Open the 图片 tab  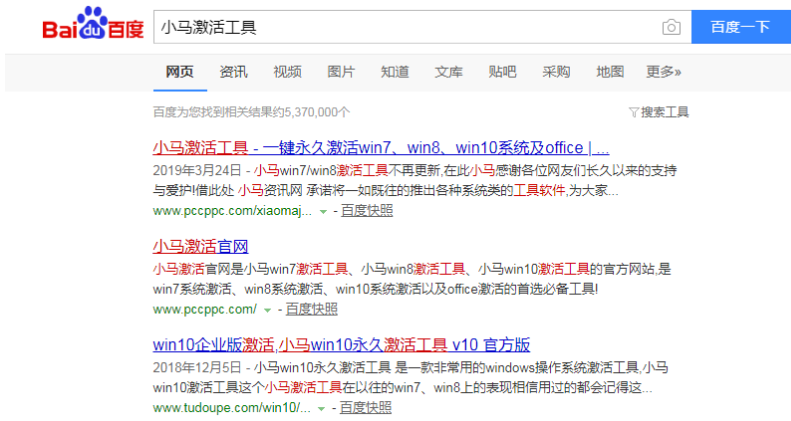click(x=341, y=72)
